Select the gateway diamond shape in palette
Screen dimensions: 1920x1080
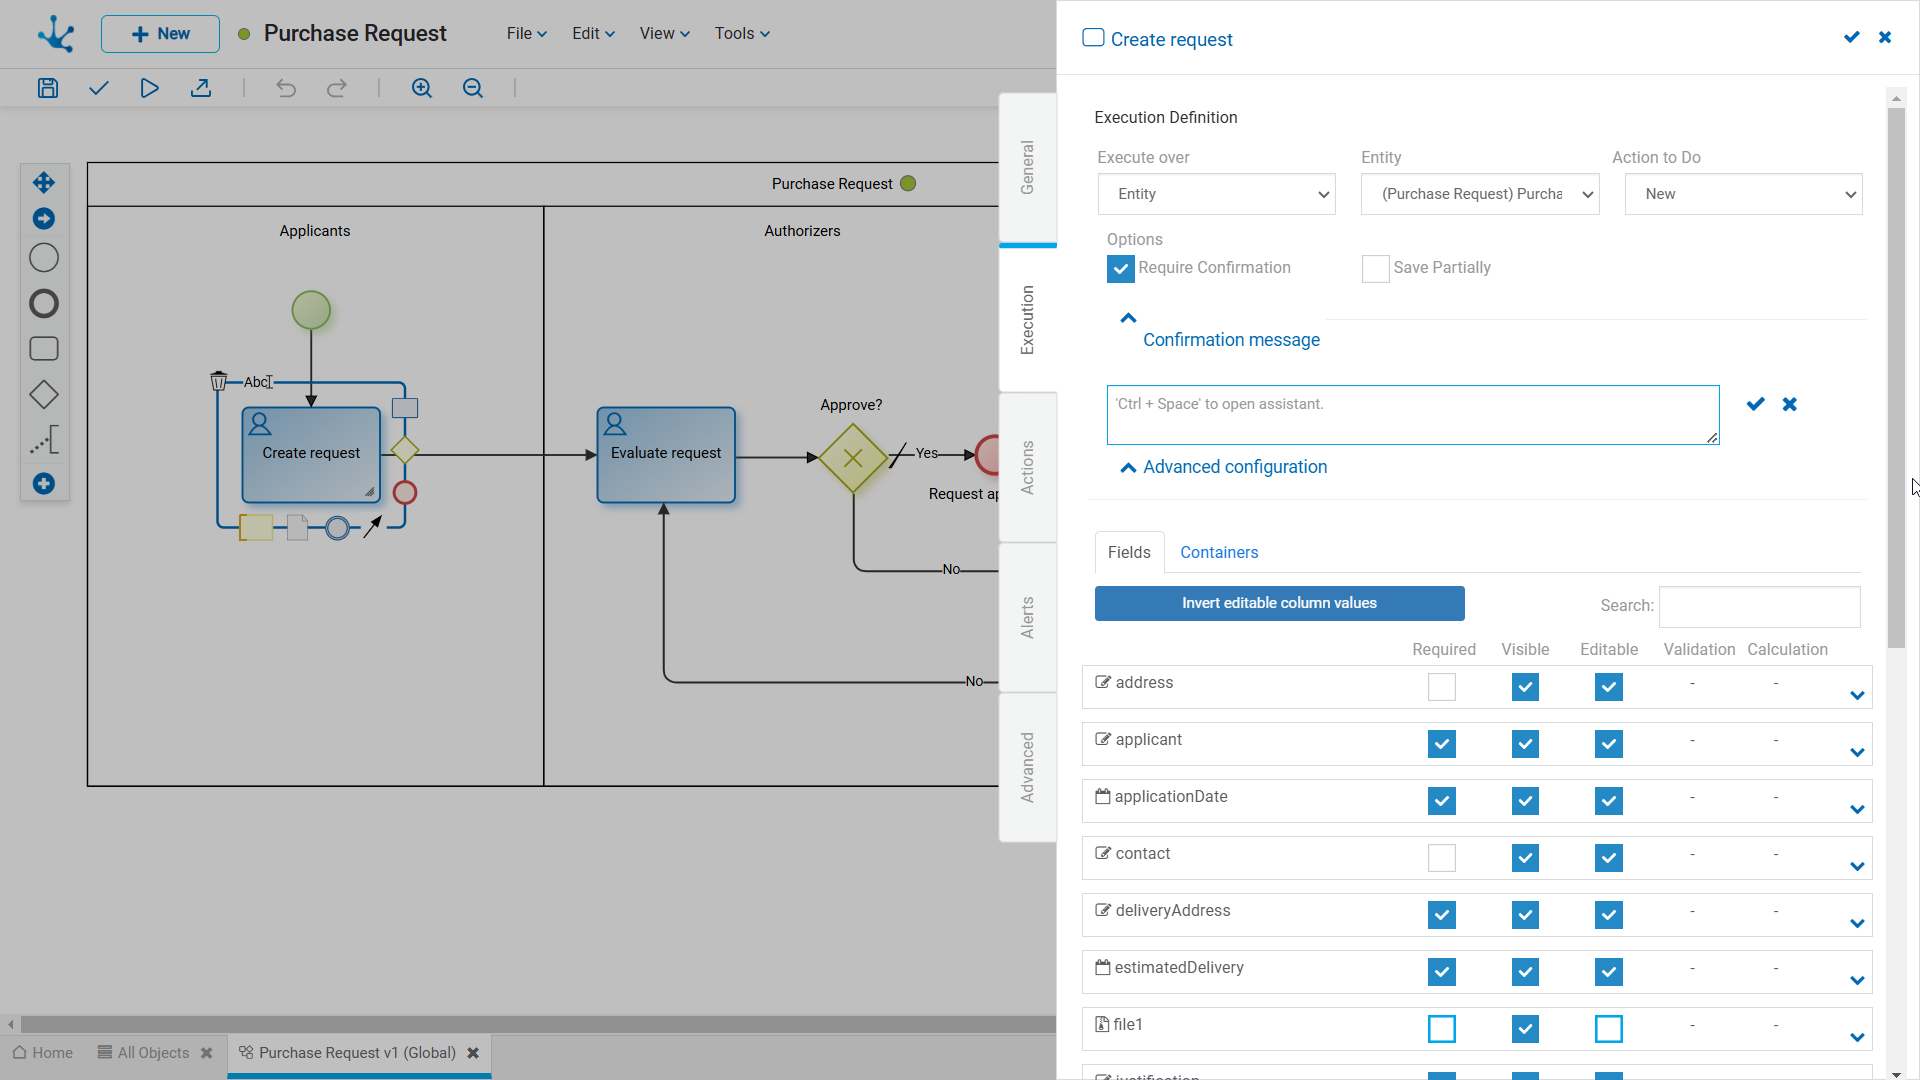coord(44,395)
